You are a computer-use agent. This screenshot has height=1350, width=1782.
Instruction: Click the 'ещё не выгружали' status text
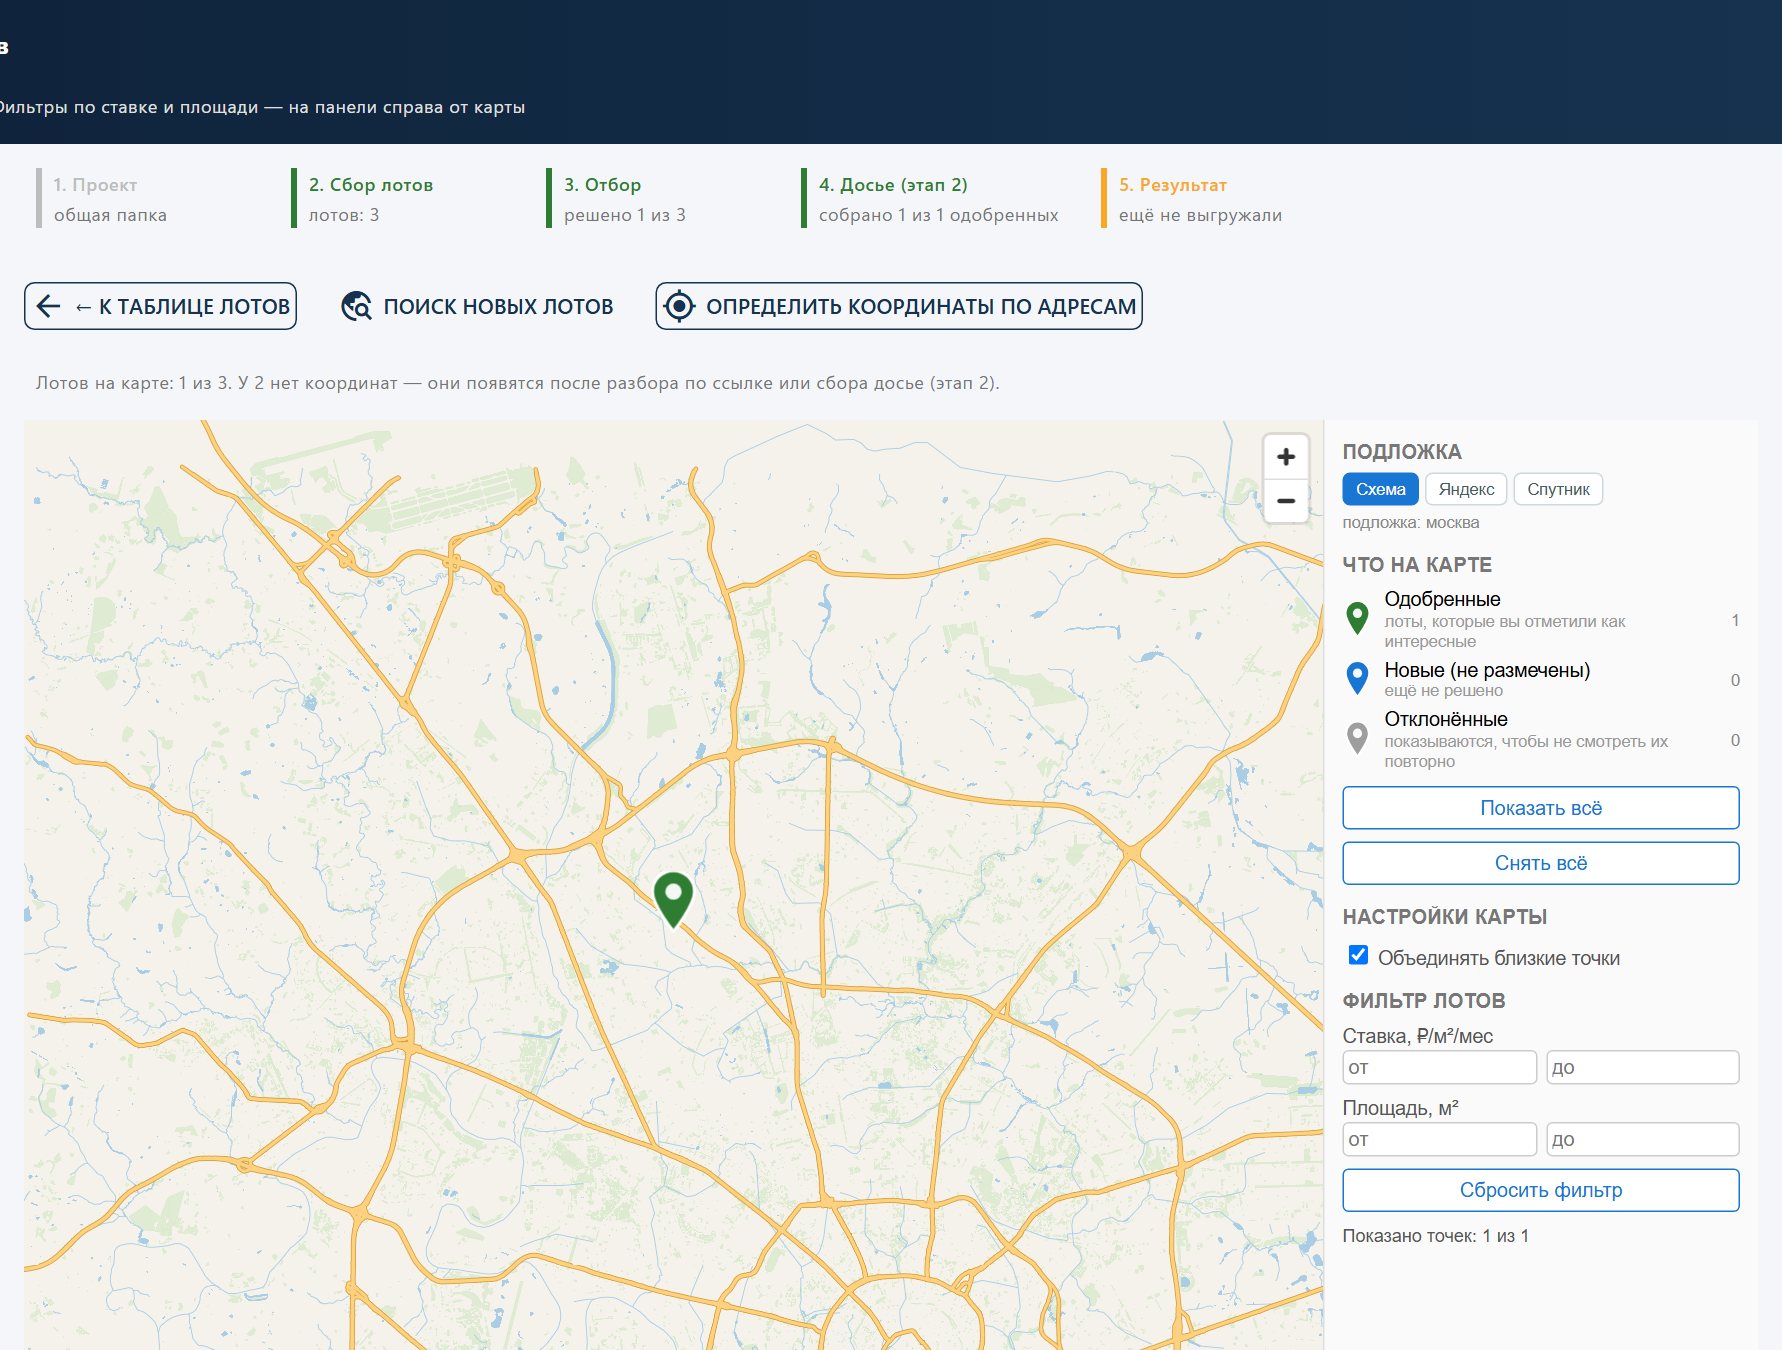click(1200, 215)
